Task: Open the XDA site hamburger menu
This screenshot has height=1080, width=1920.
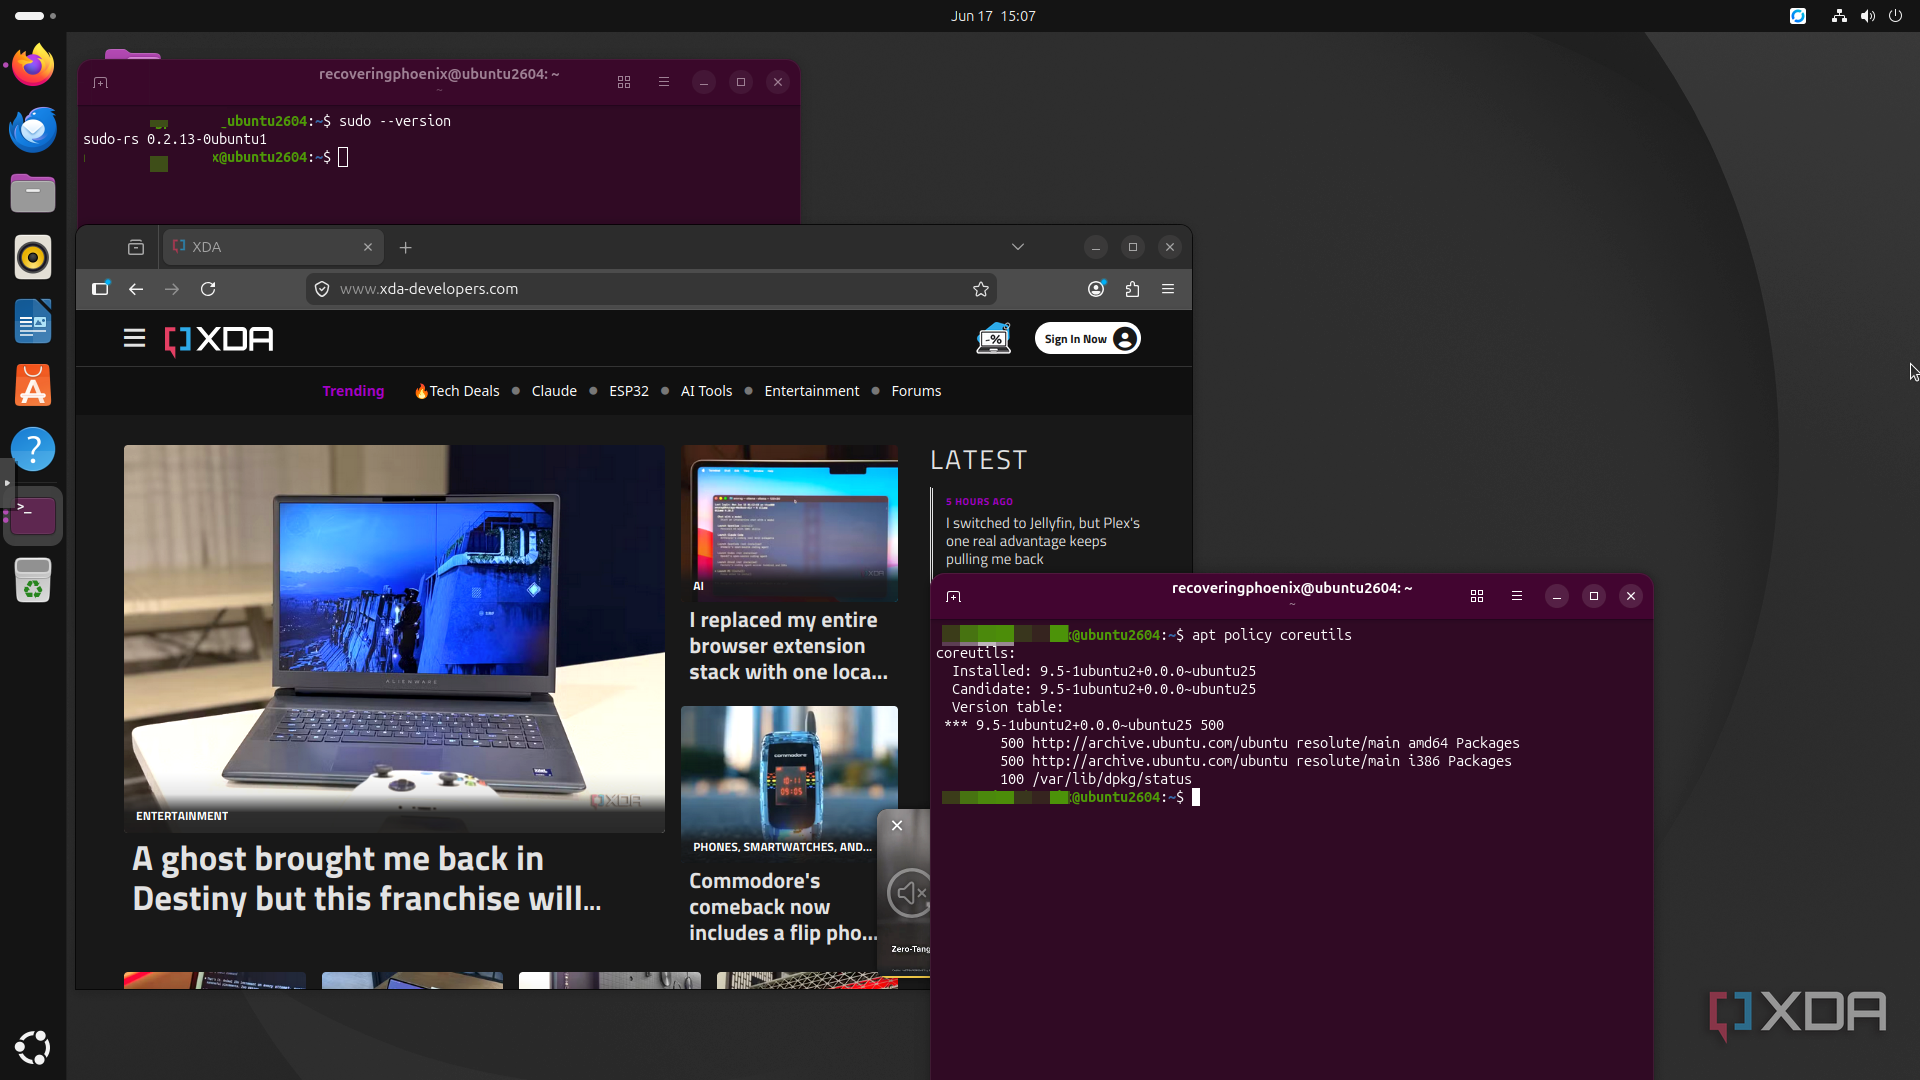Action: [134, 339]
